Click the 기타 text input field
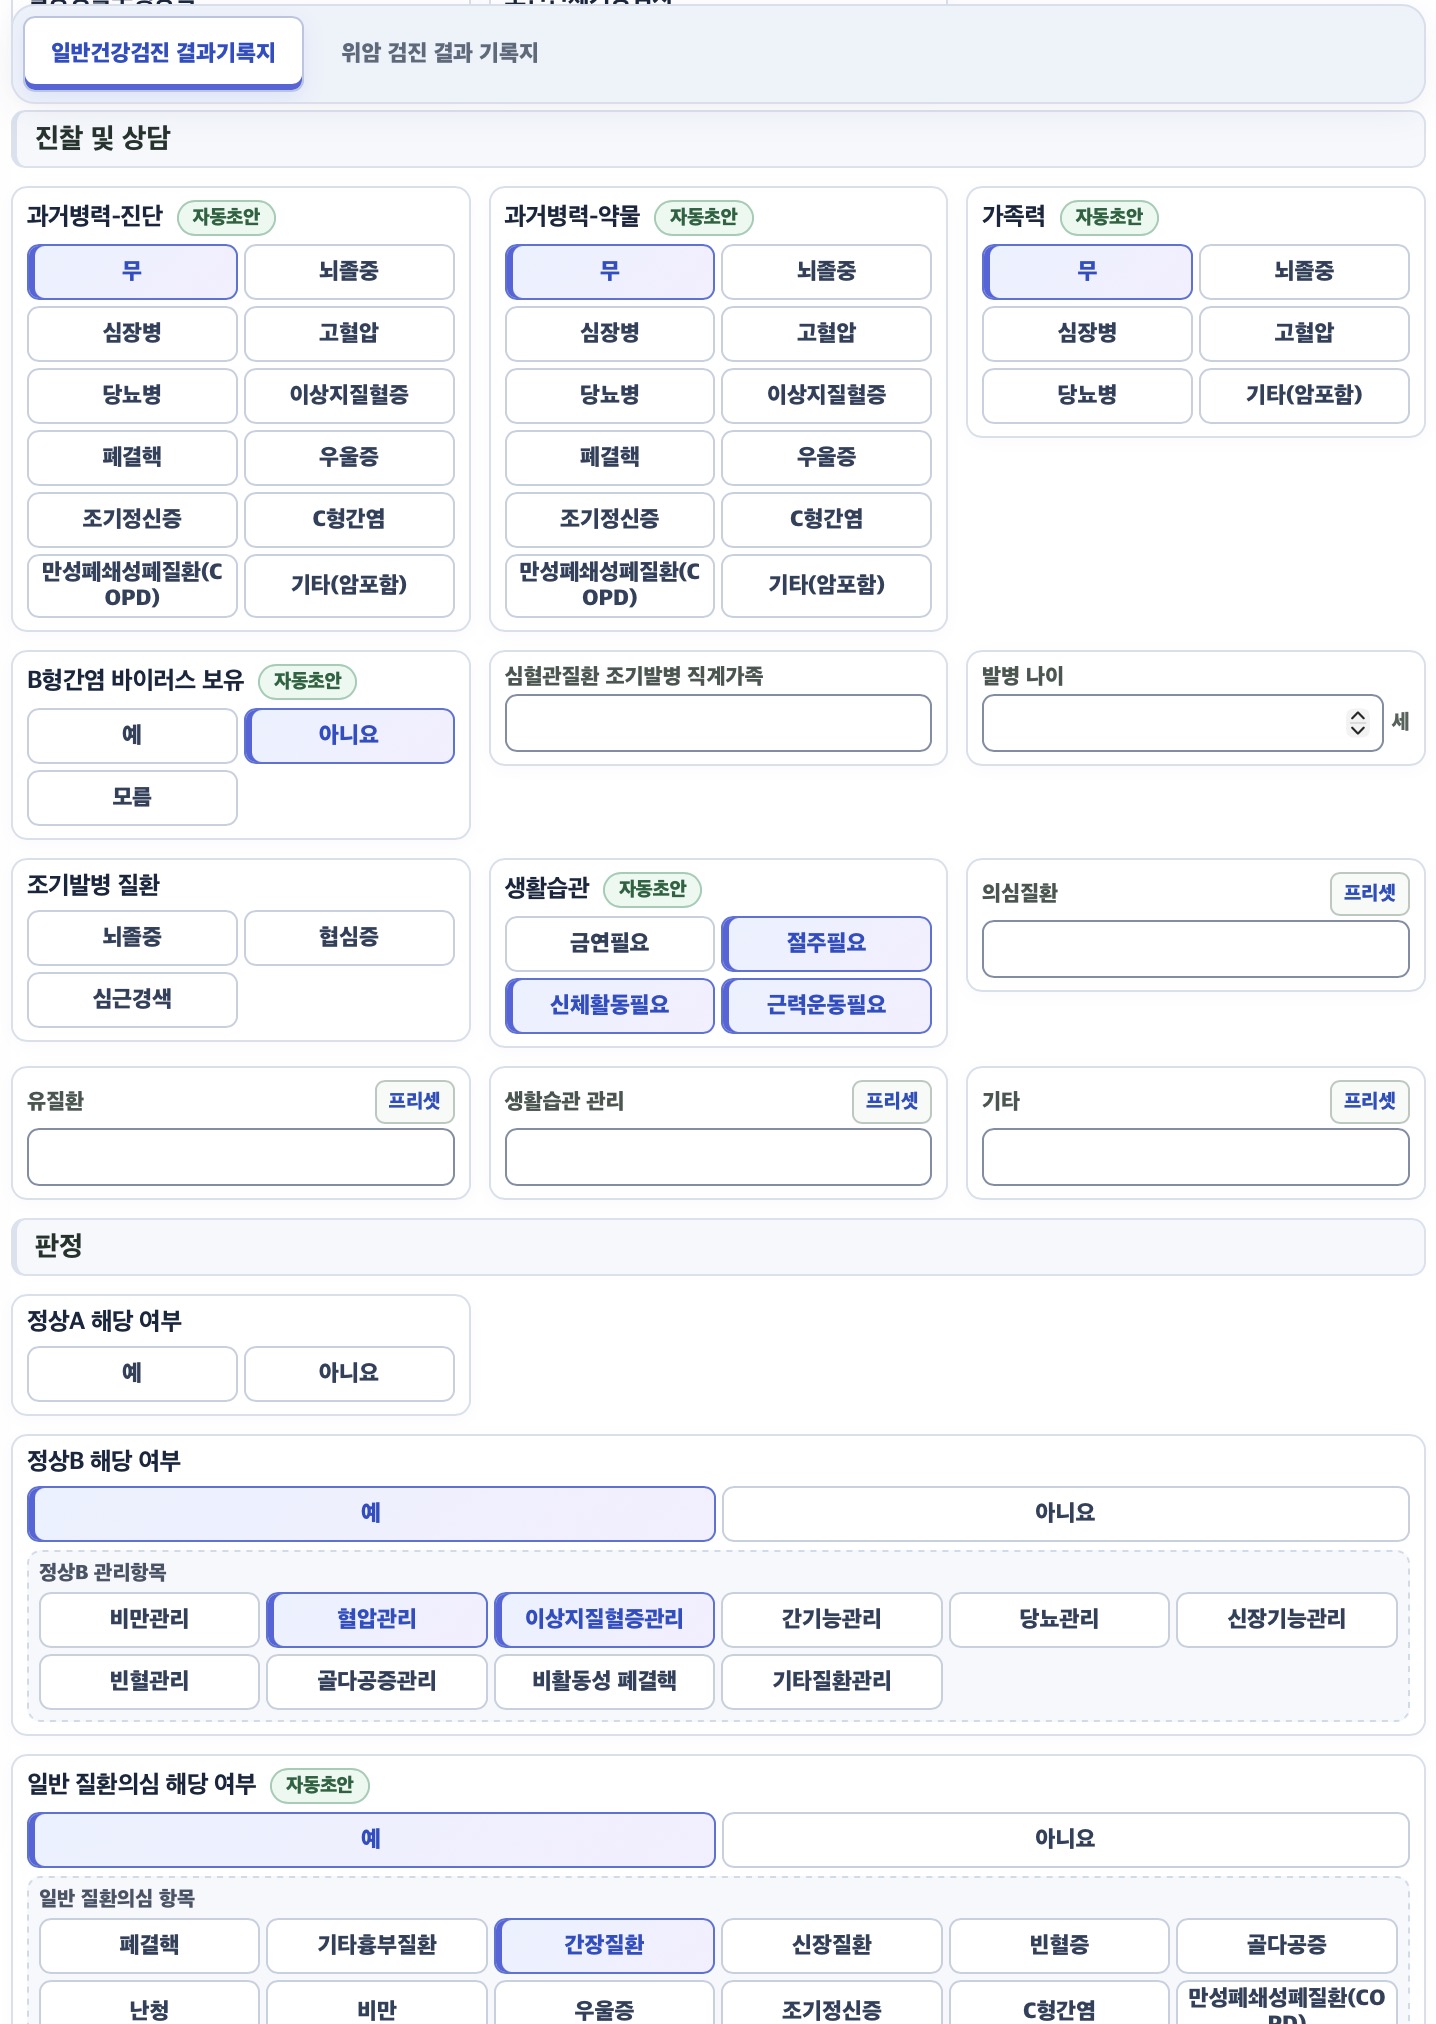 [x=1196, y=1157]
